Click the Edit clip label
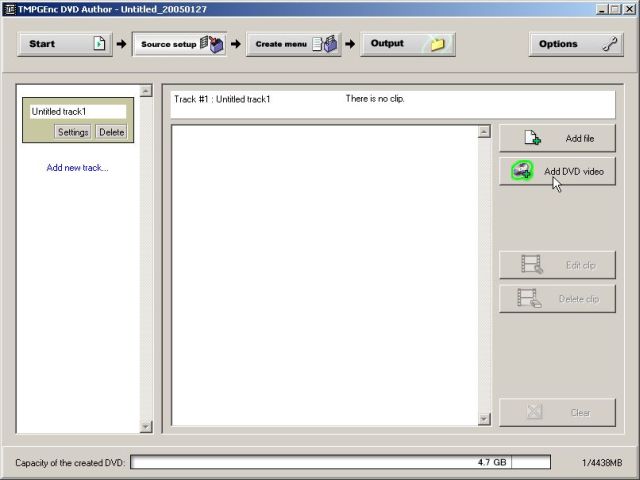Image resolution: width=640 pixels, height=480 pixels. 580,266
